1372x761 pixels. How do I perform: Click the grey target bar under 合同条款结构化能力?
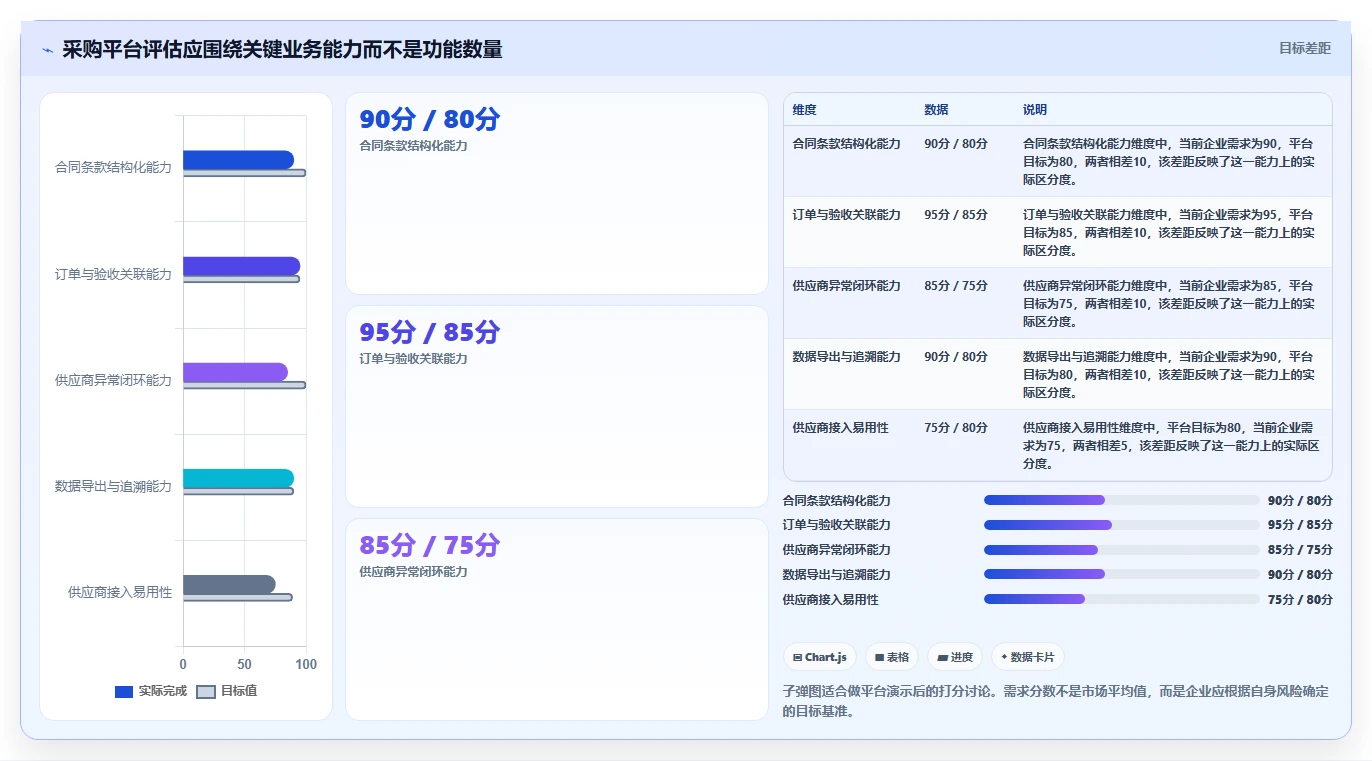[244, 173]
